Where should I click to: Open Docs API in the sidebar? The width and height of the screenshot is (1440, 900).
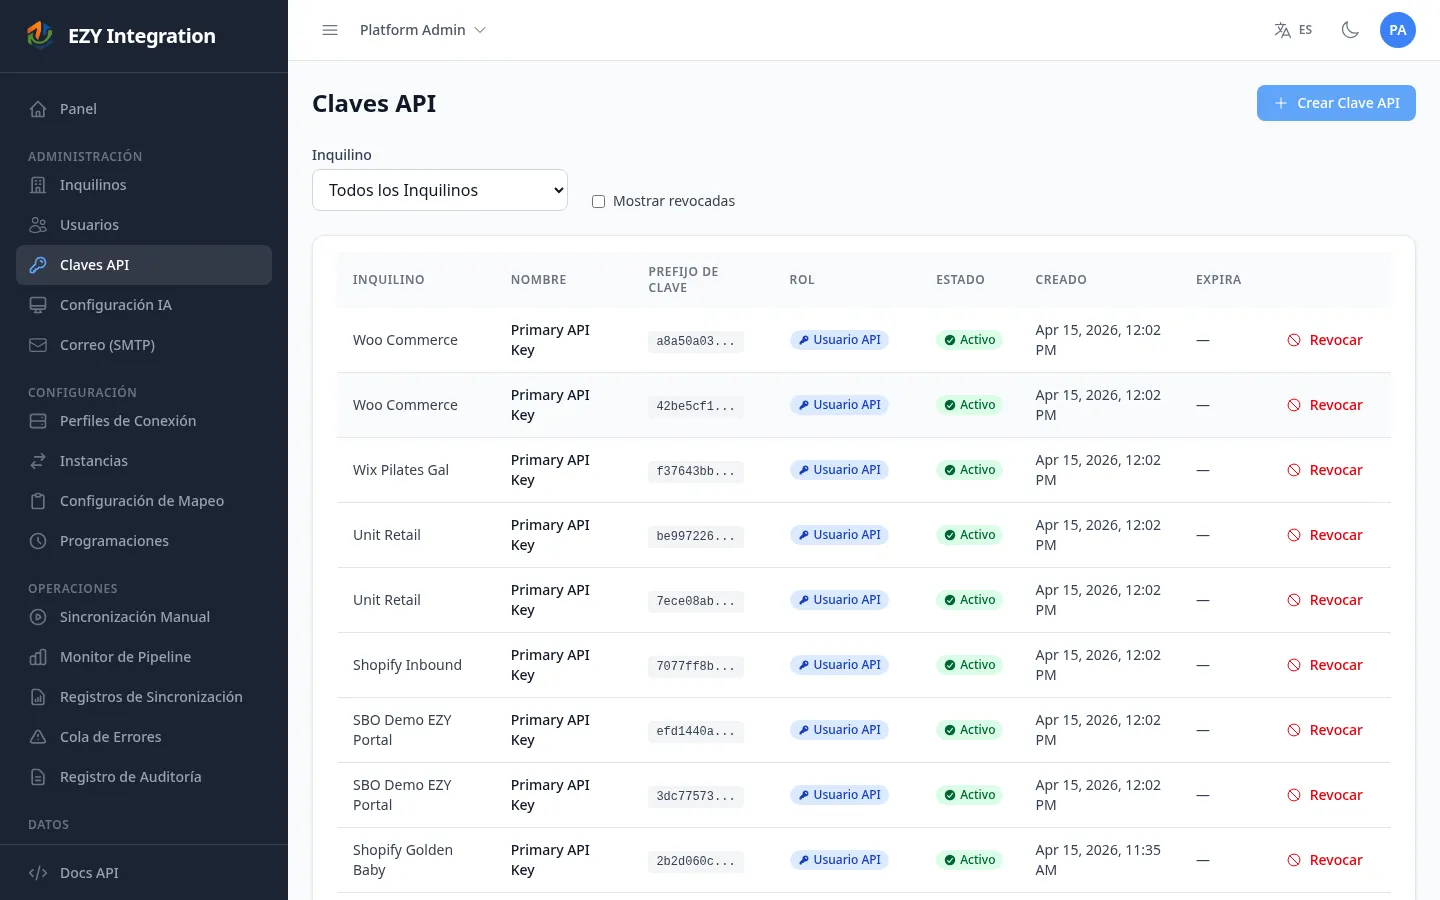pos(144,873)
